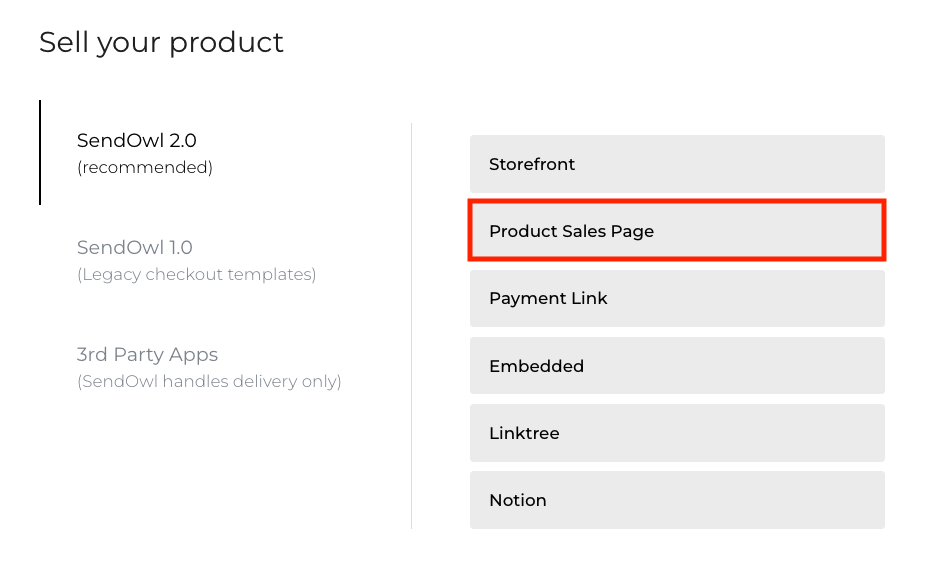Screen dimensions: 930x571
Task: Select the Notion integration option
Action: (x=677, y=500)
